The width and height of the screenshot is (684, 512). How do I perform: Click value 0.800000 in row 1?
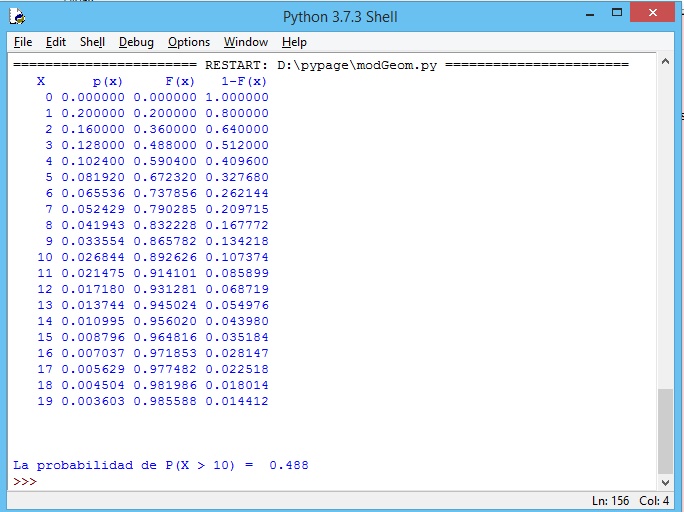point(237,113)
